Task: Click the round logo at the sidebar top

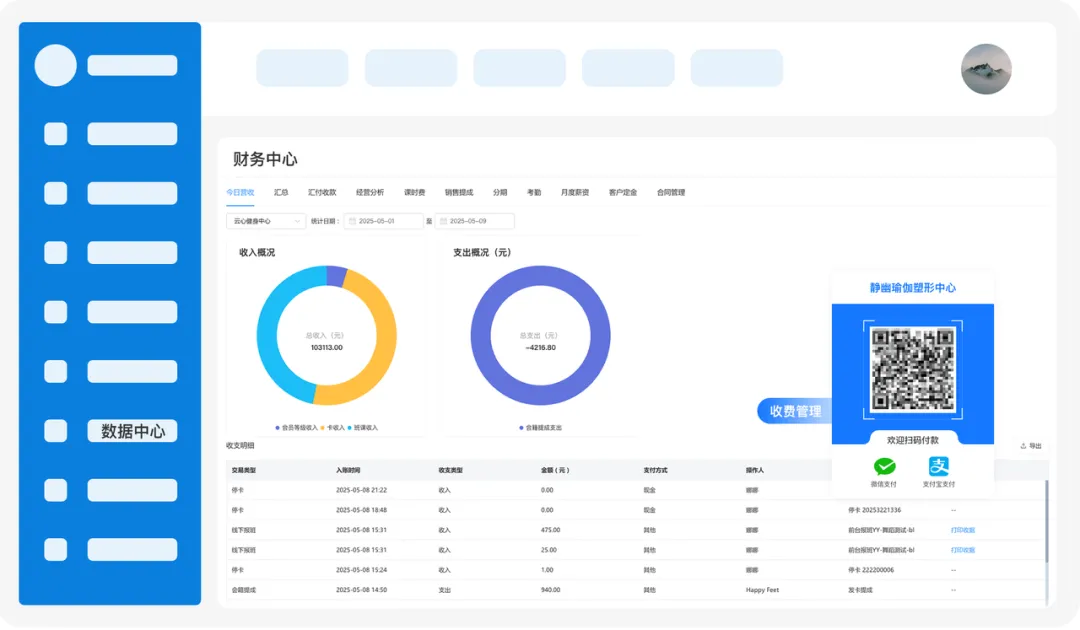Action: [x=56, y=66]
